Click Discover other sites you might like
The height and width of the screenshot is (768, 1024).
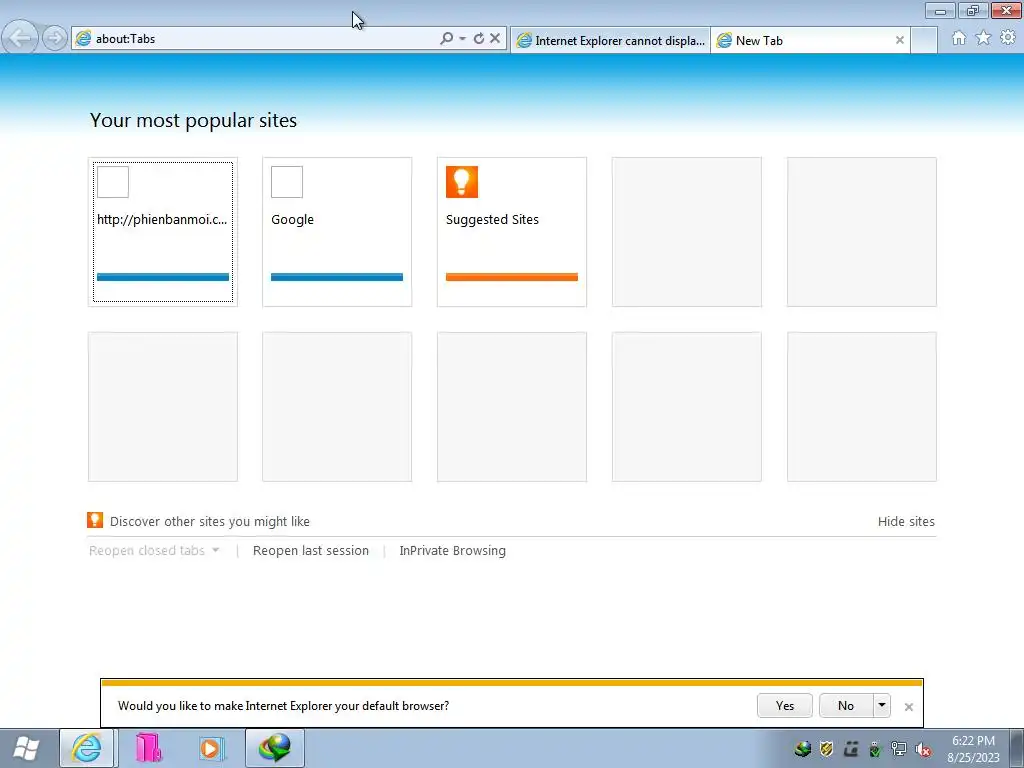click(x=210, y=521)
